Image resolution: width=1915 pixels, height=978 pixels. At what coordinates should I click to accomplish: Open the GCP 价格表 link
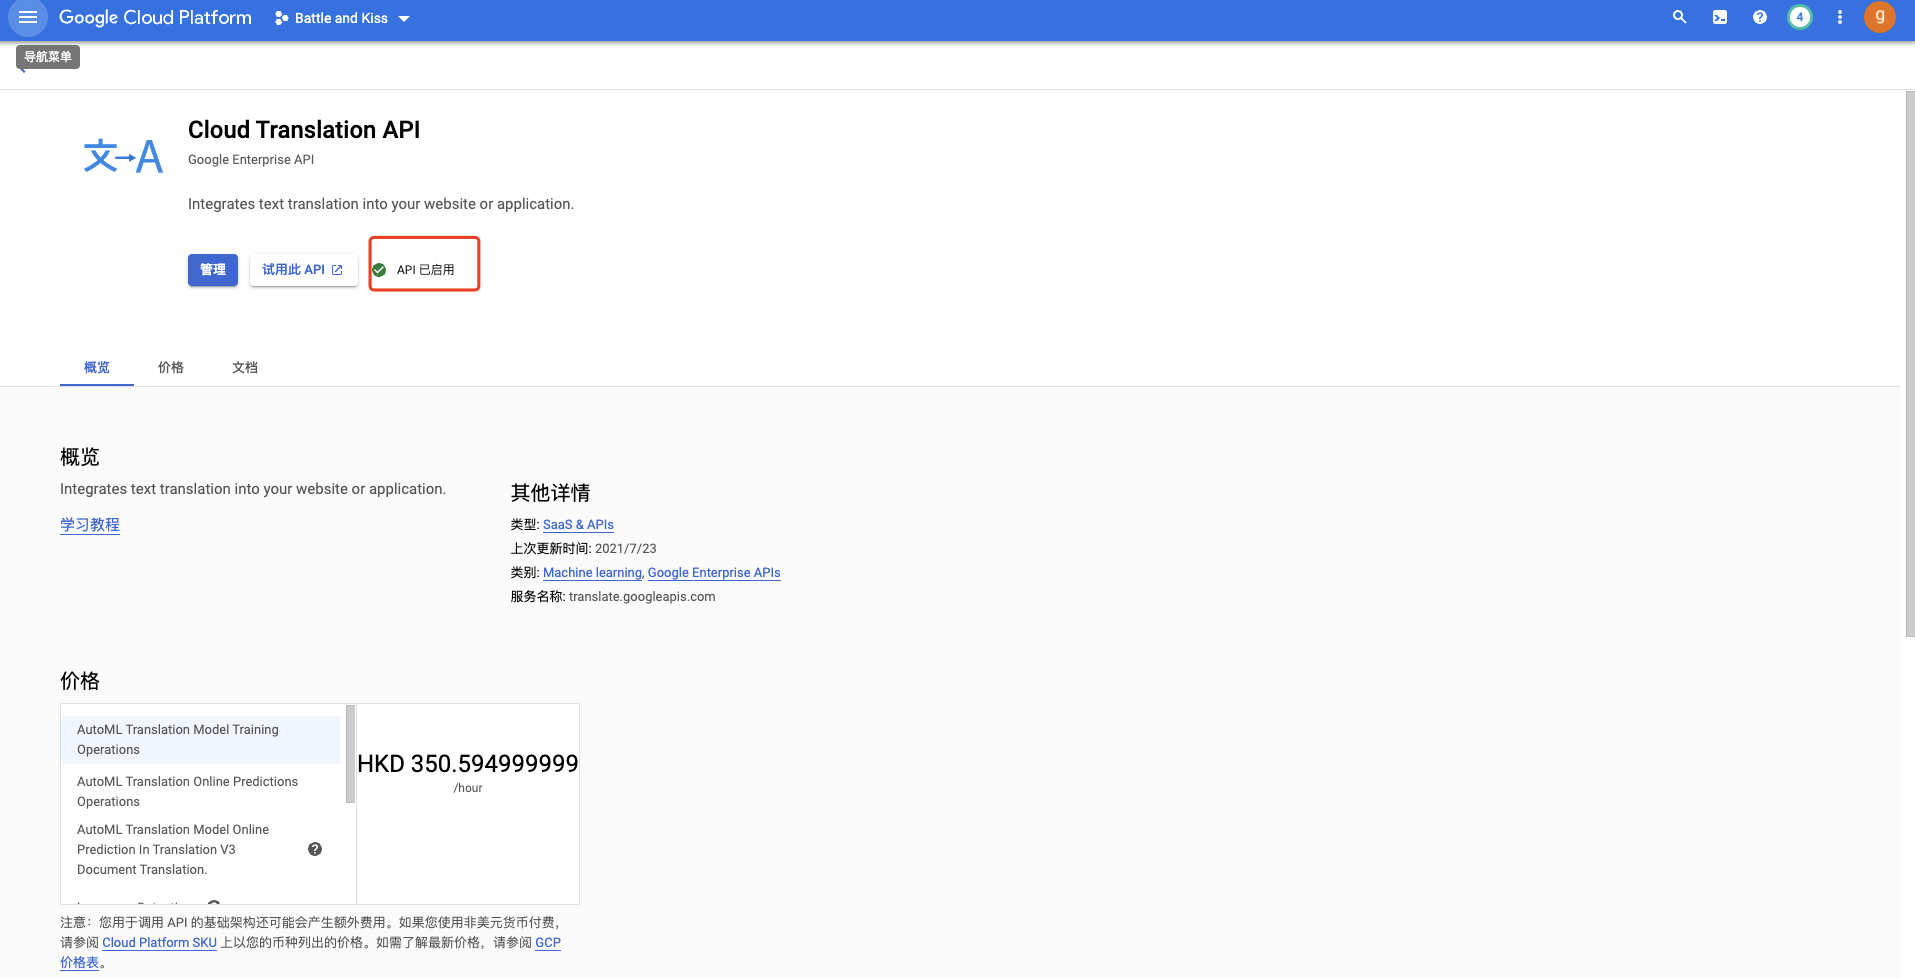(548, 943)
